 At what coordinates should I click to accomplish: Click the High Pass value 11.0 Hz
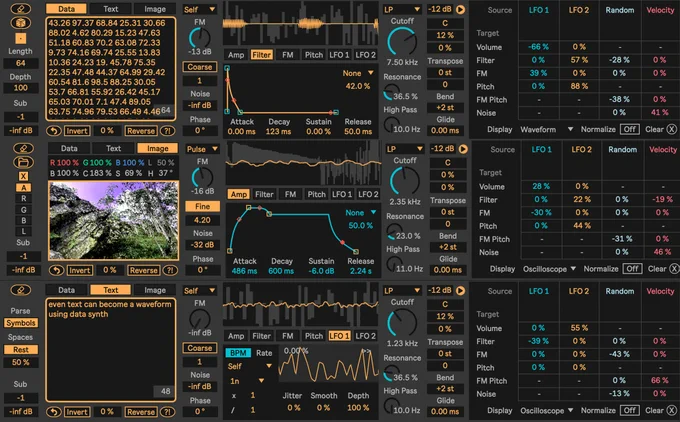pyautogui.click(x=409, y=269)
